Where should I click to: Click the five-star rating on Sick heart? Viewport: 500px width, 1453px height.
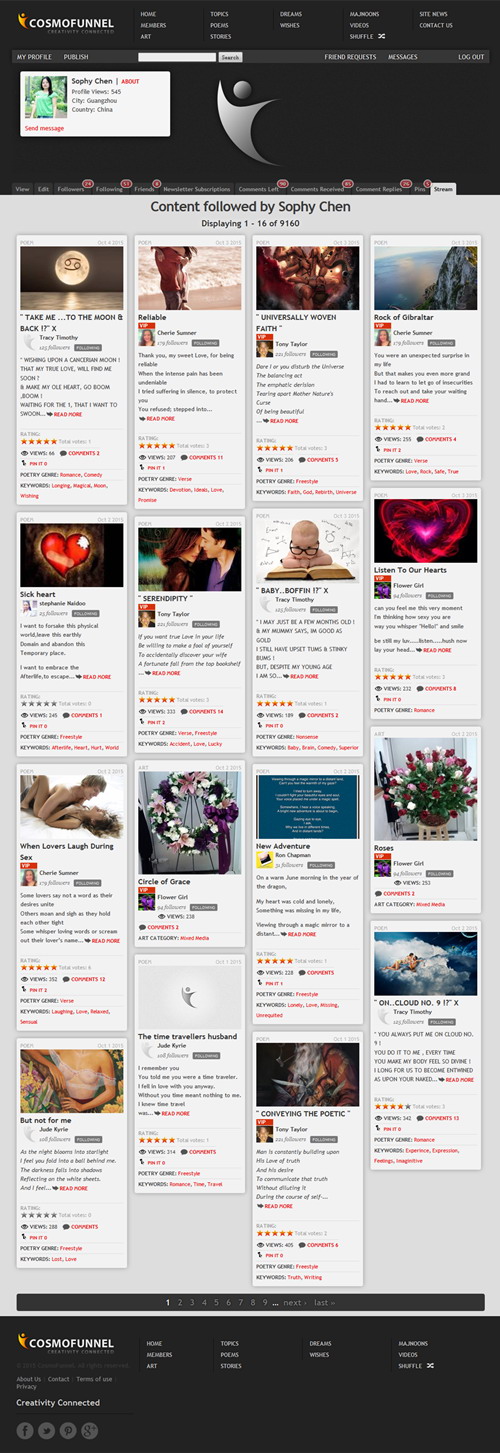point(38,703)
